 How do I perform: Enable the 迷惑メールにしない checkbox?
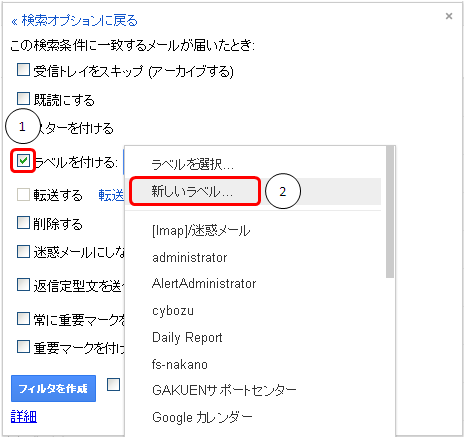(x=23, y=251)
